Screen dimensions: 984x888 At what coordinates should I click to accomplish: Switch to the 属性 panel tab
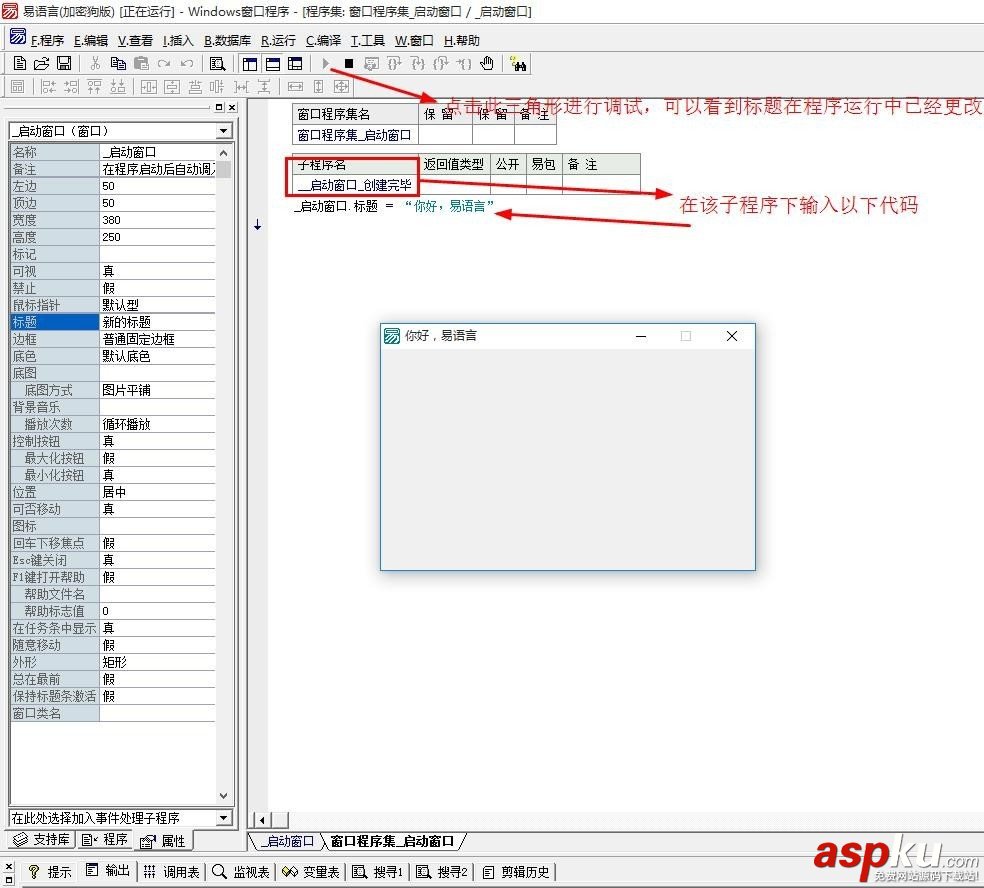click(163, 840)
